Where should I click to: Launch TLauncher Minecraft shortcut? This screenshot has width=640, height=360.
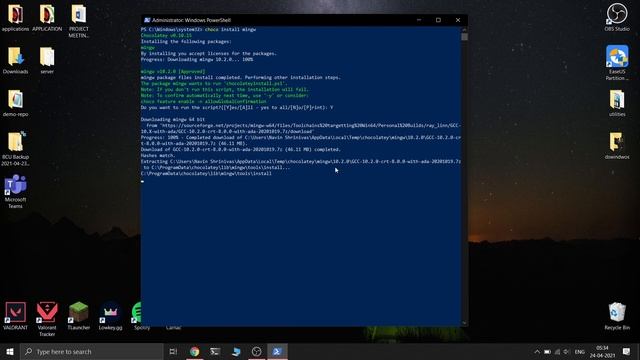pyautogui.click(x=78, y=316)
